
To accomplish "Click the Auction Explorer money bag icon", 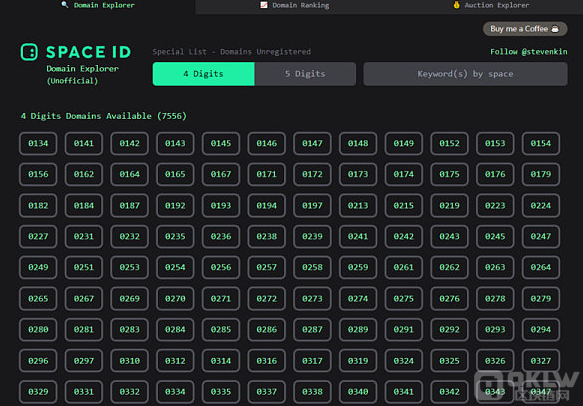I will 457,5.
